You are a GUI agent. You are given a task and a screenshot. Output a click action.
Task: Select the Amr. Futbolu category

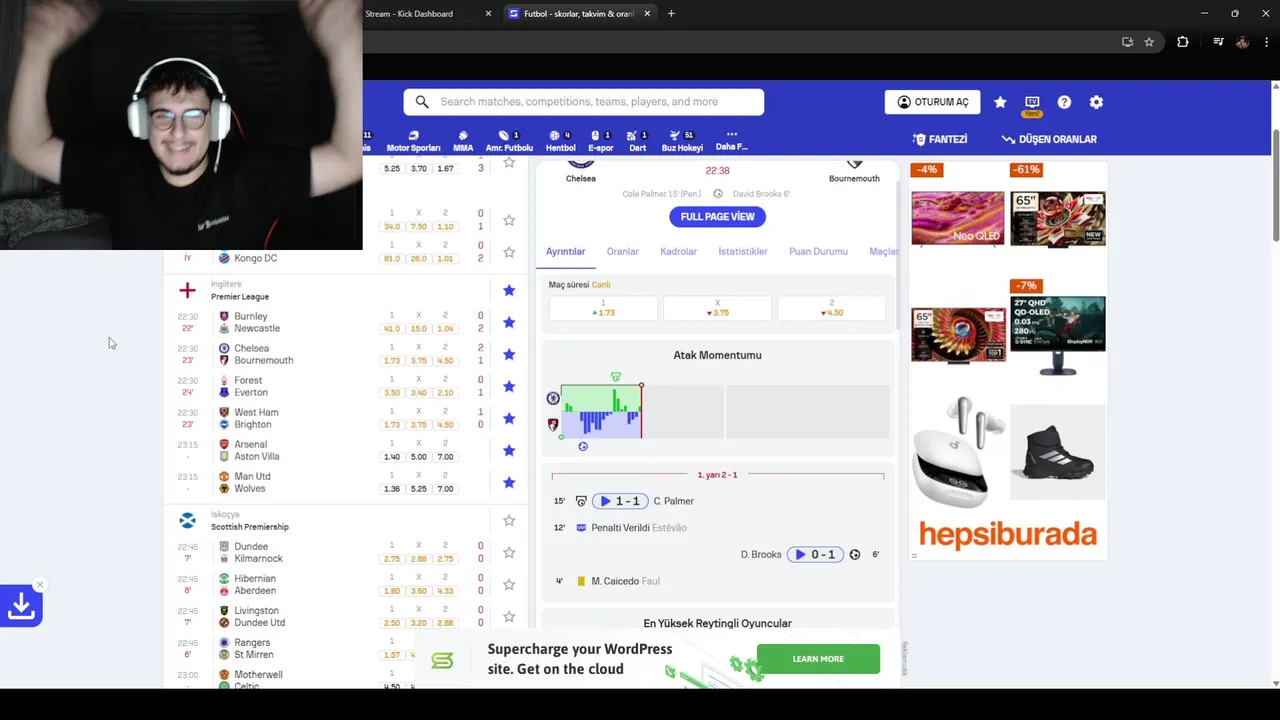pos(509,141)
